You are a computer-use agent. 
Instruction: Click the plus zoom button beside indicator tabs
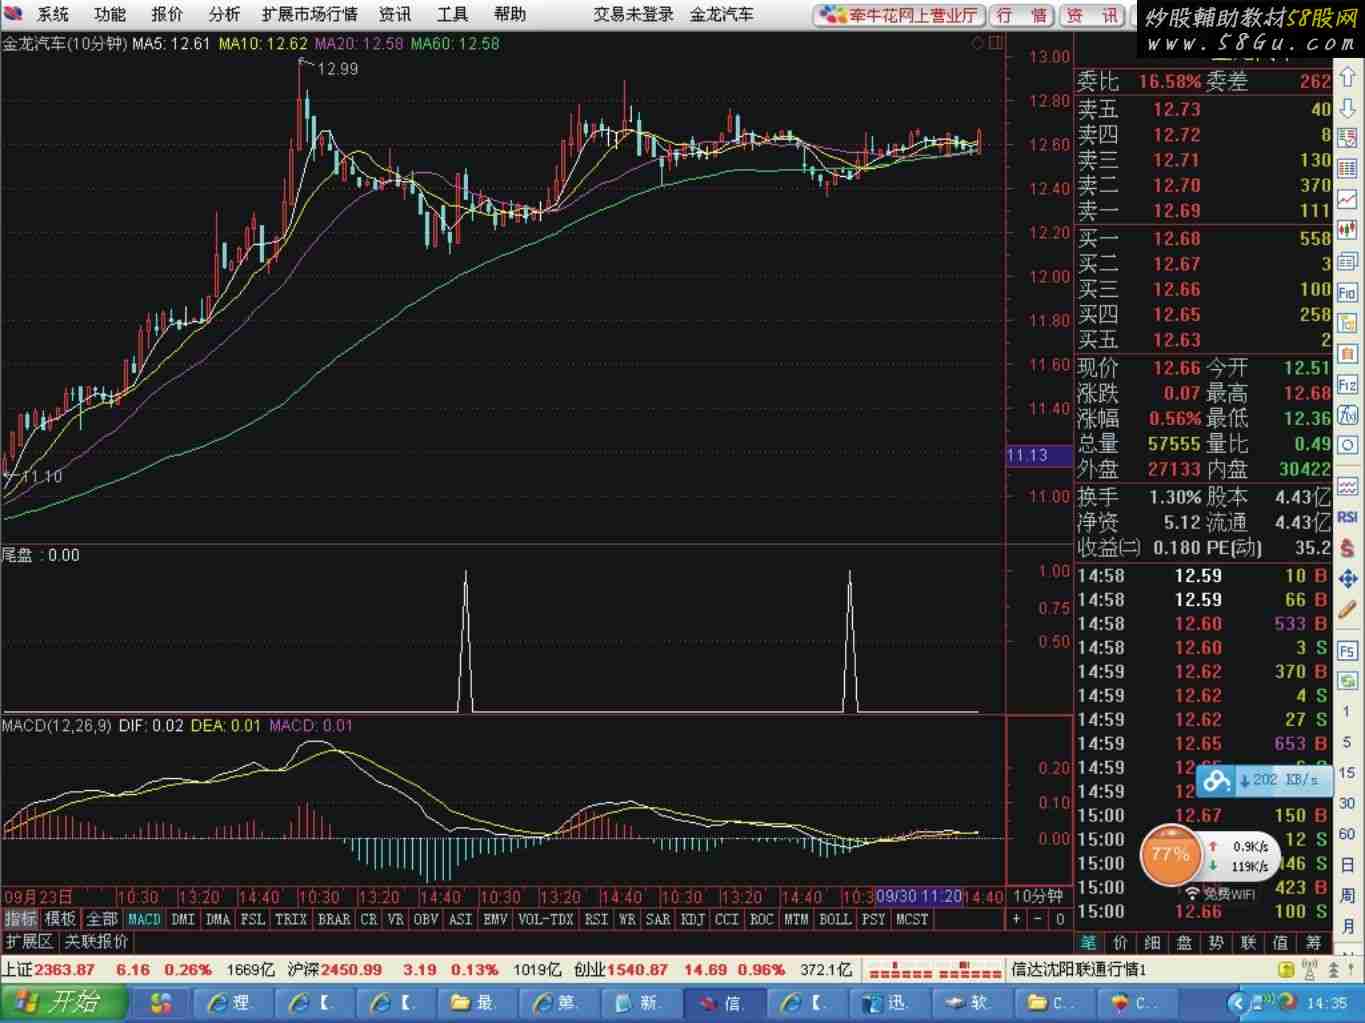coord(1017,919)
